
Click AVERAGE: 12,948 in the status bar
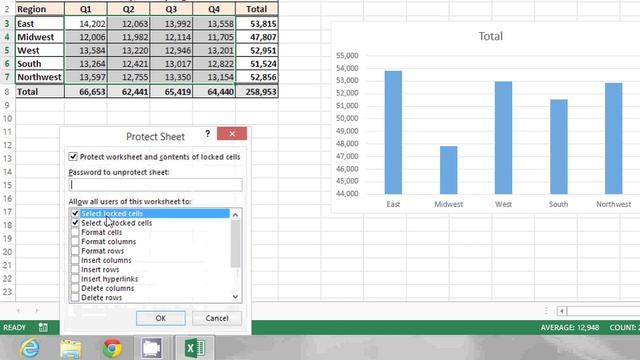click(x=570, y=327)
